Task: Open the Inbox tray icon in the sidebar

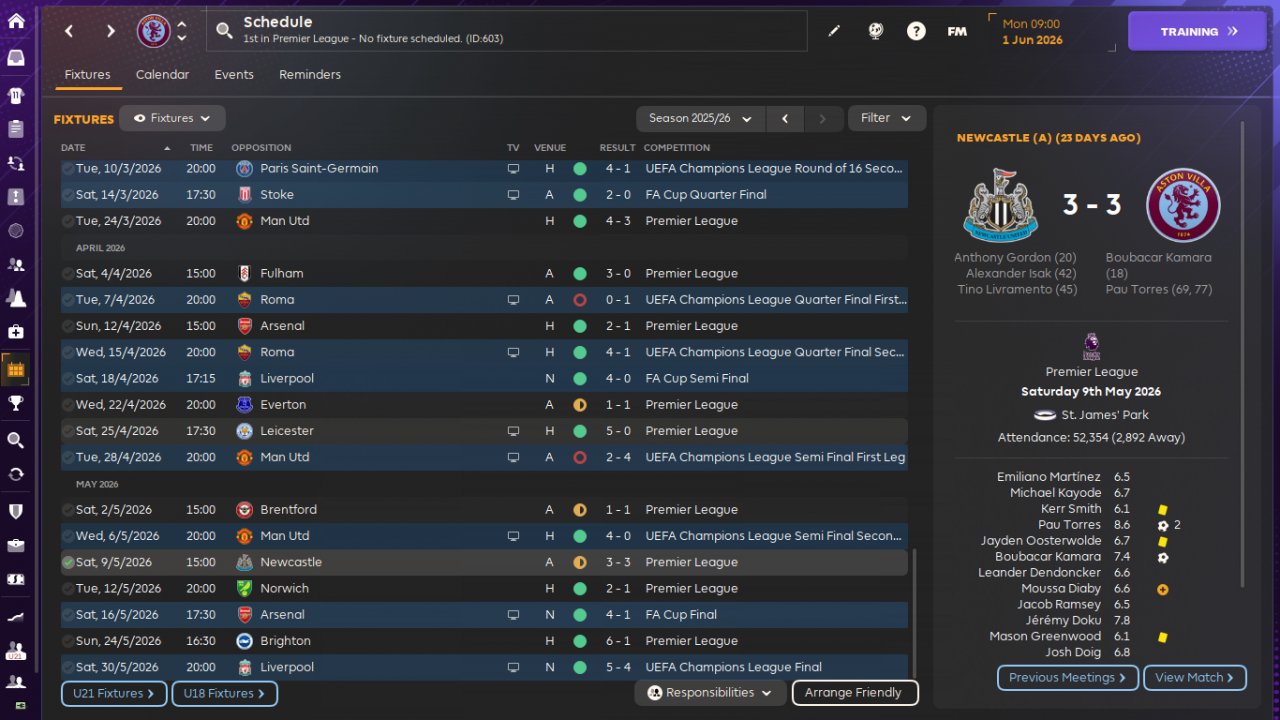Action: (x=16, y=58)
